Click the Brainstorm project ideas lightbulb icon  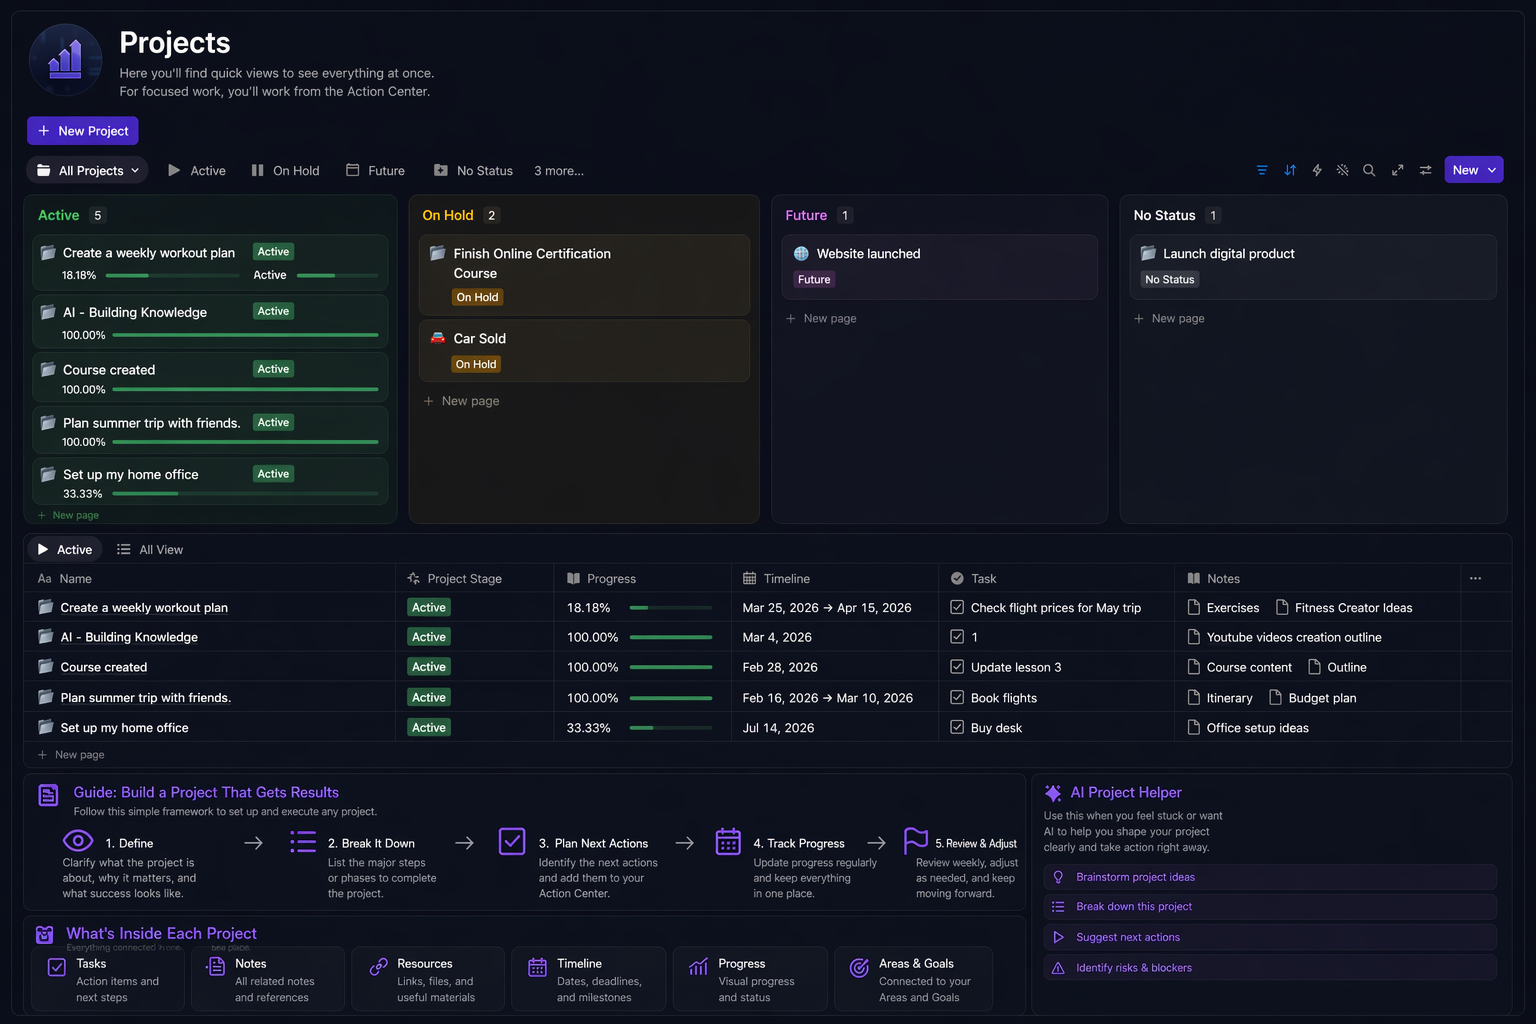[1058, 877]
